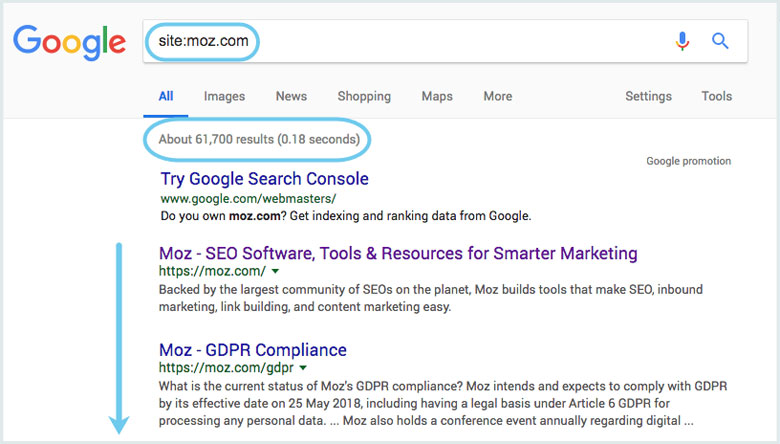
Task: Expand the More search menu
Action: (x=497, y=96)
